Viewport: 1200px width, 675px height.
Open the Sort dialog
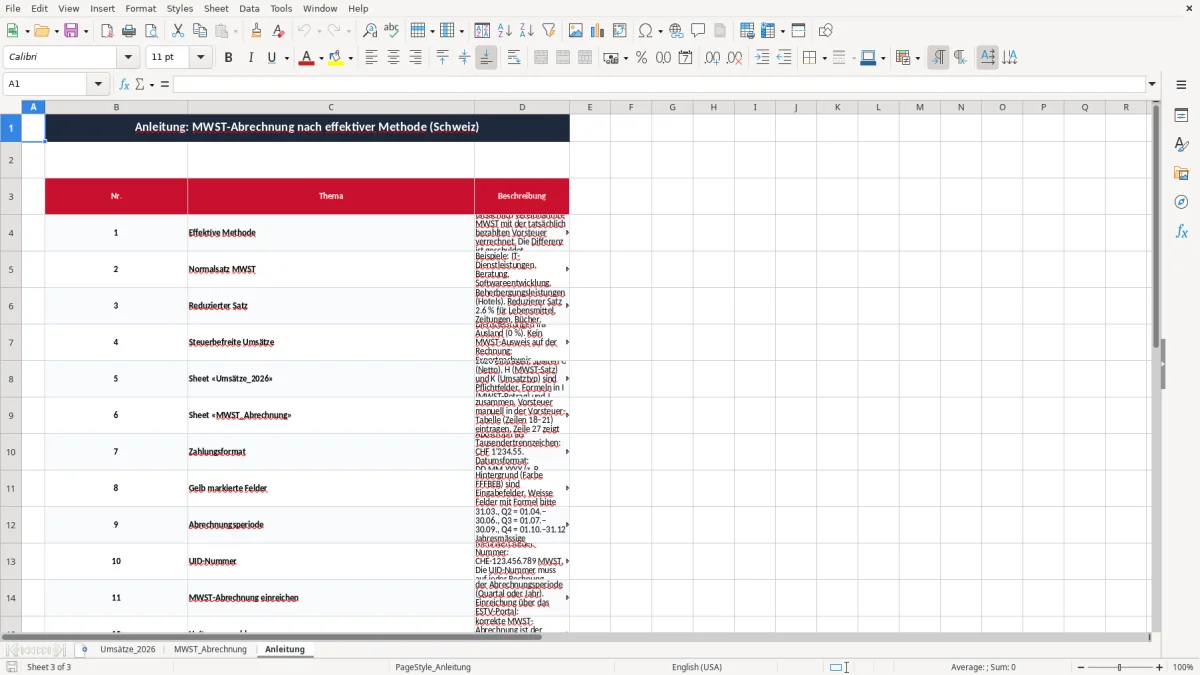click(x=482, y=31)
